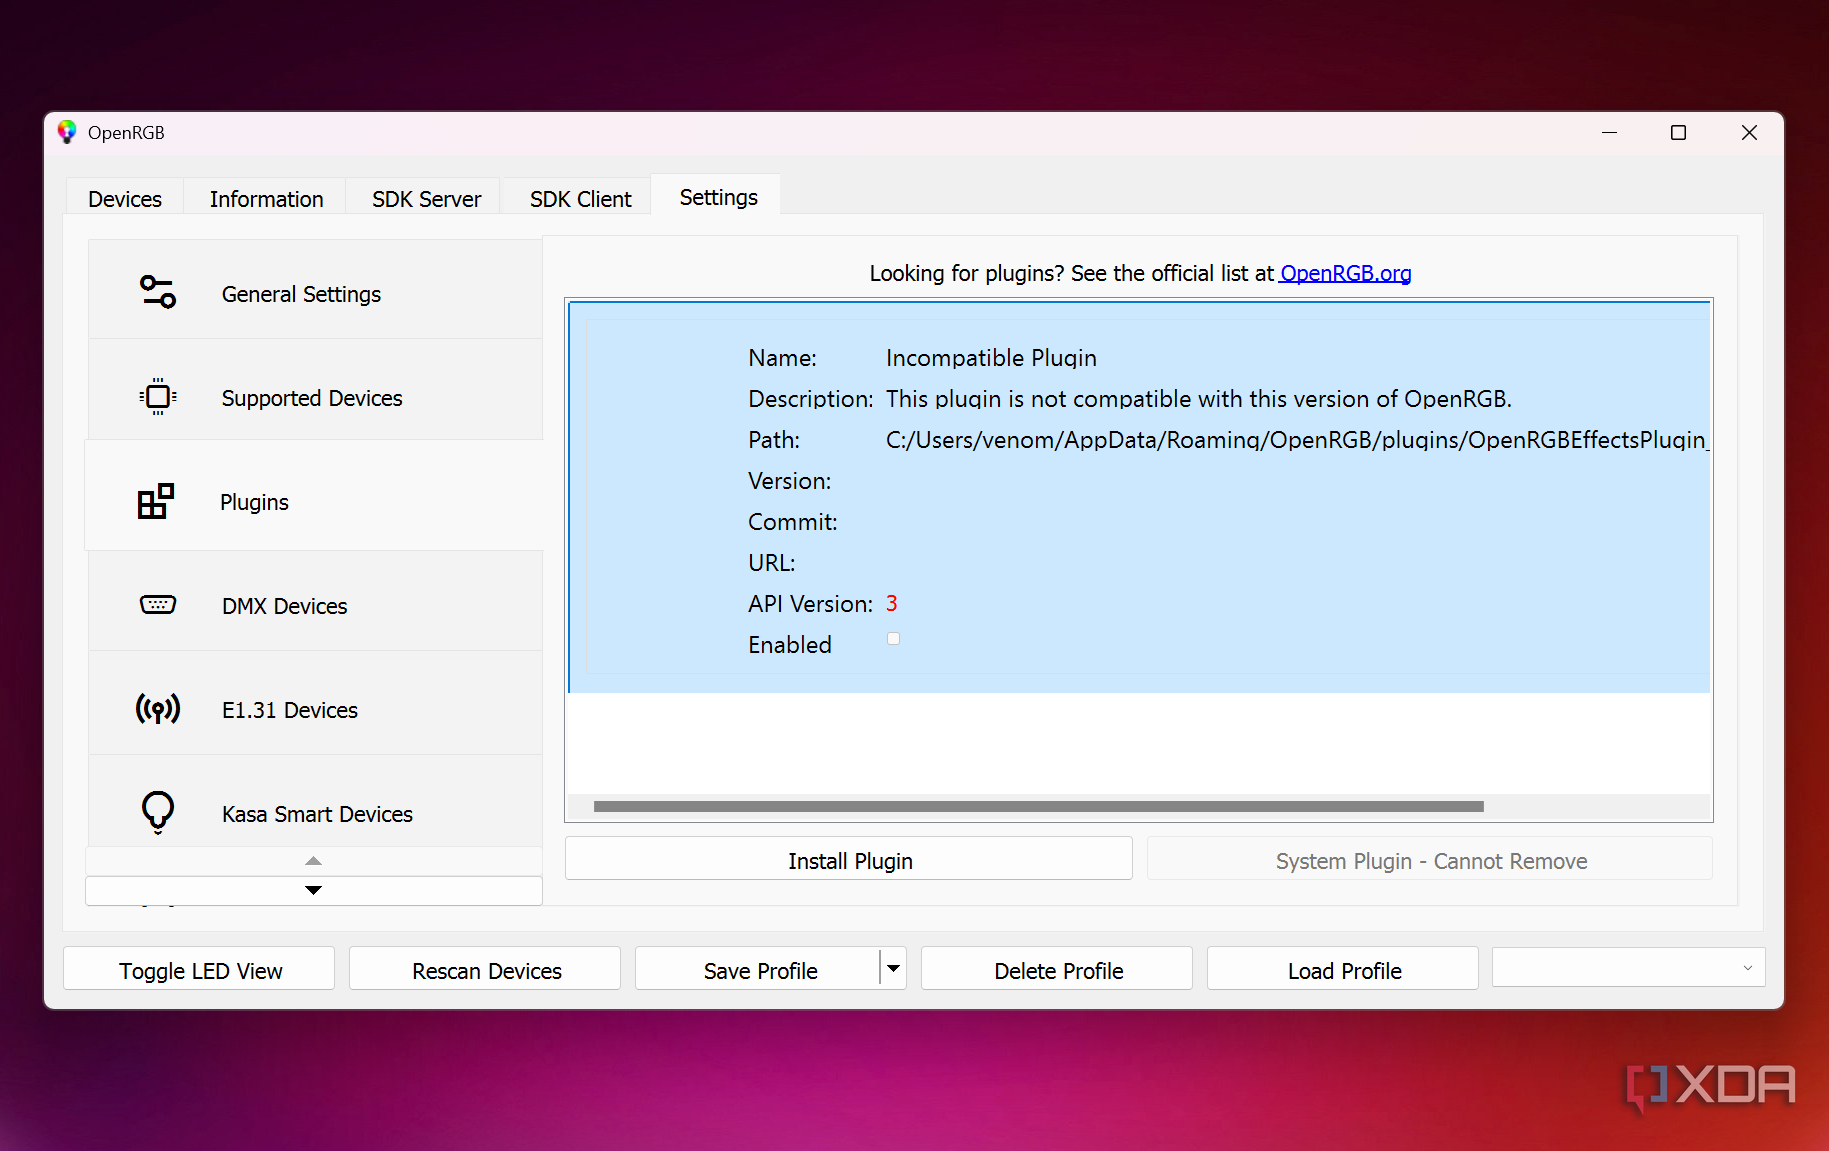Select the DMX Devices label
Viewport: 1829px width, 1151px height.
pyautogui.click(x=285, y=606)
